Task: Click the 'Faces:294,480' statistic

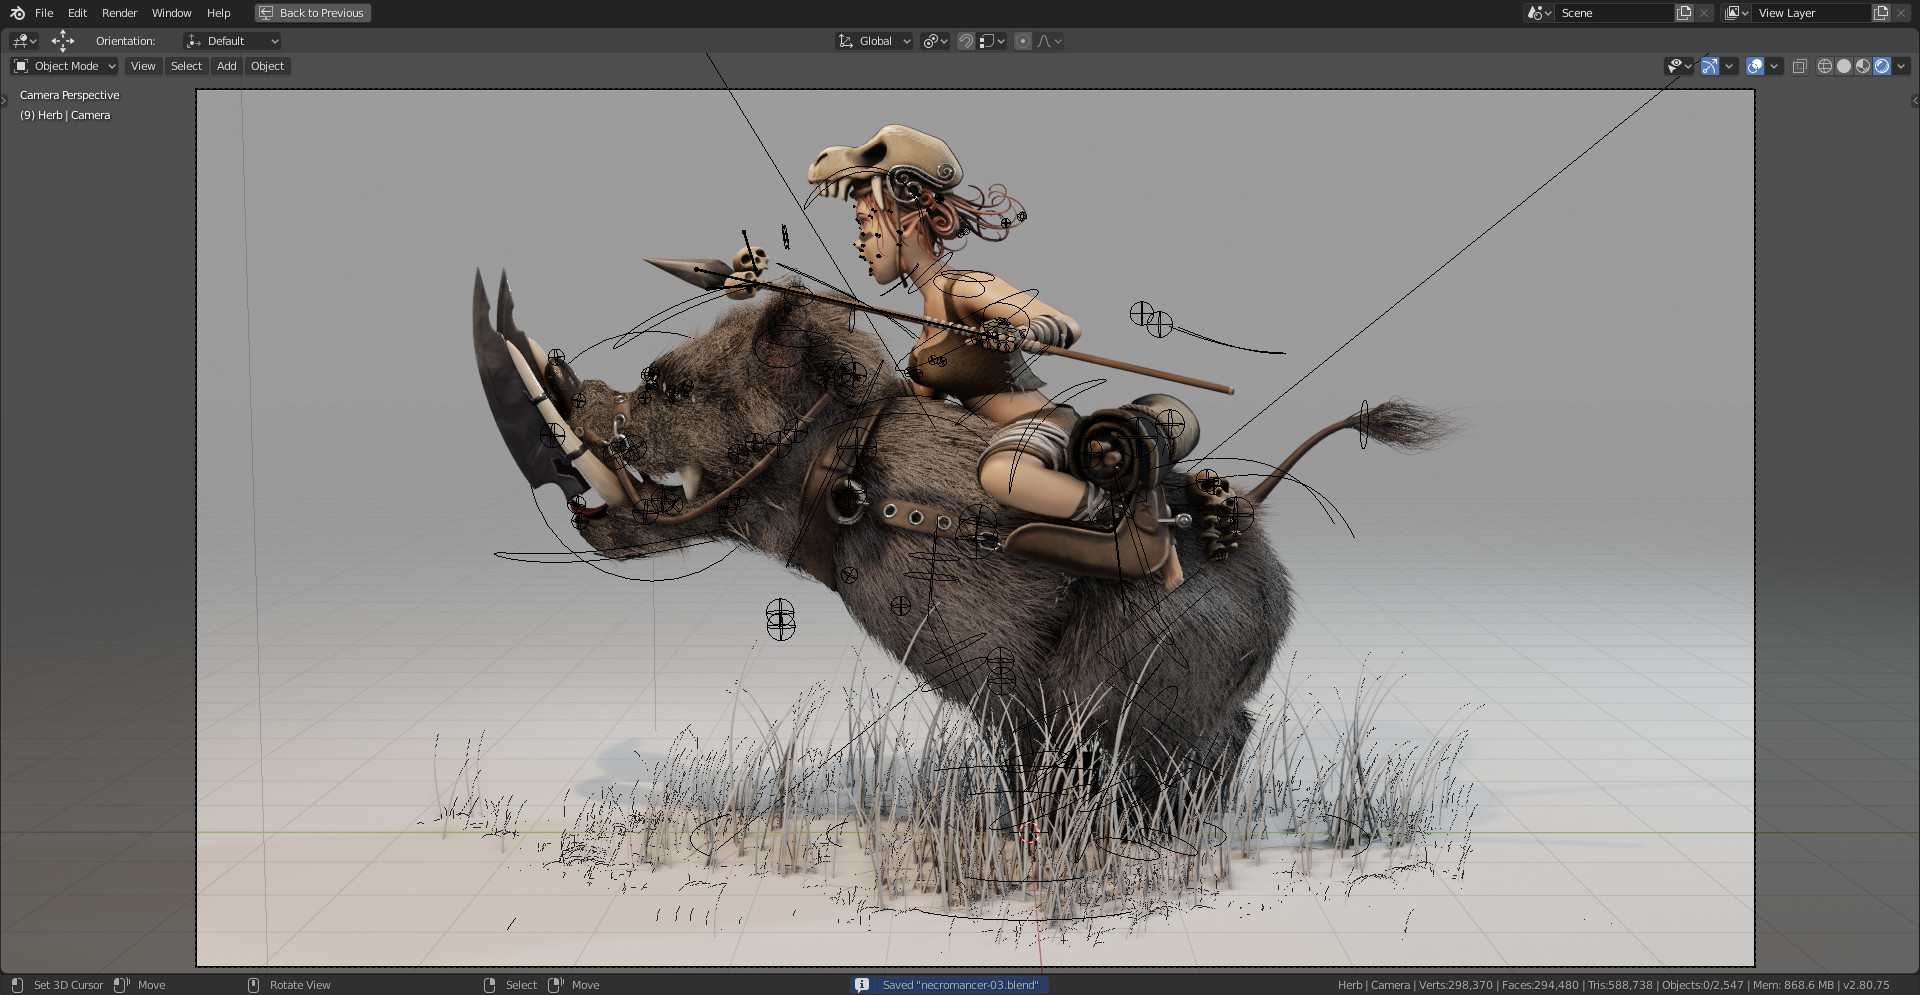Action: click(1540, 985)
